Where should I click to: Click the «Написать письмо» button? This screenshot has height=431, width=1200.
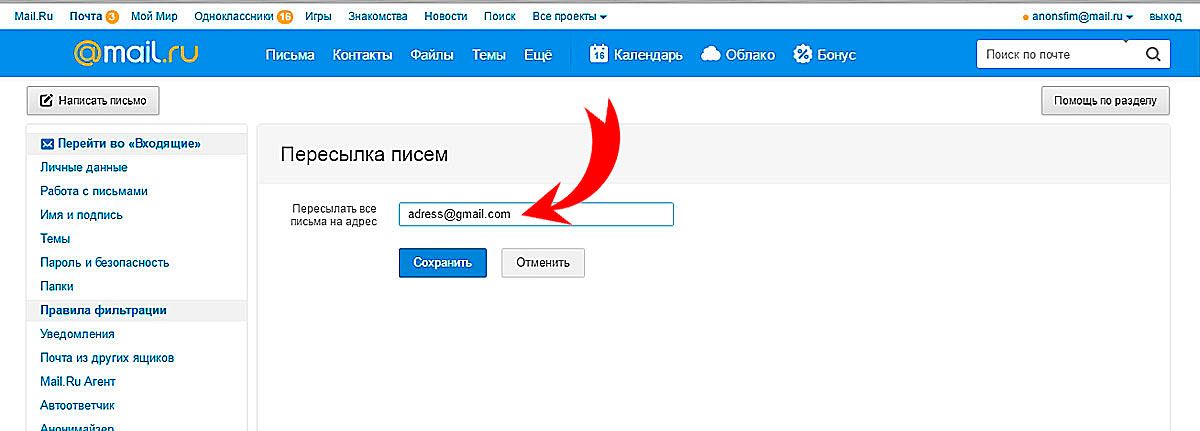pyautogui.click(x=93, y=101)
